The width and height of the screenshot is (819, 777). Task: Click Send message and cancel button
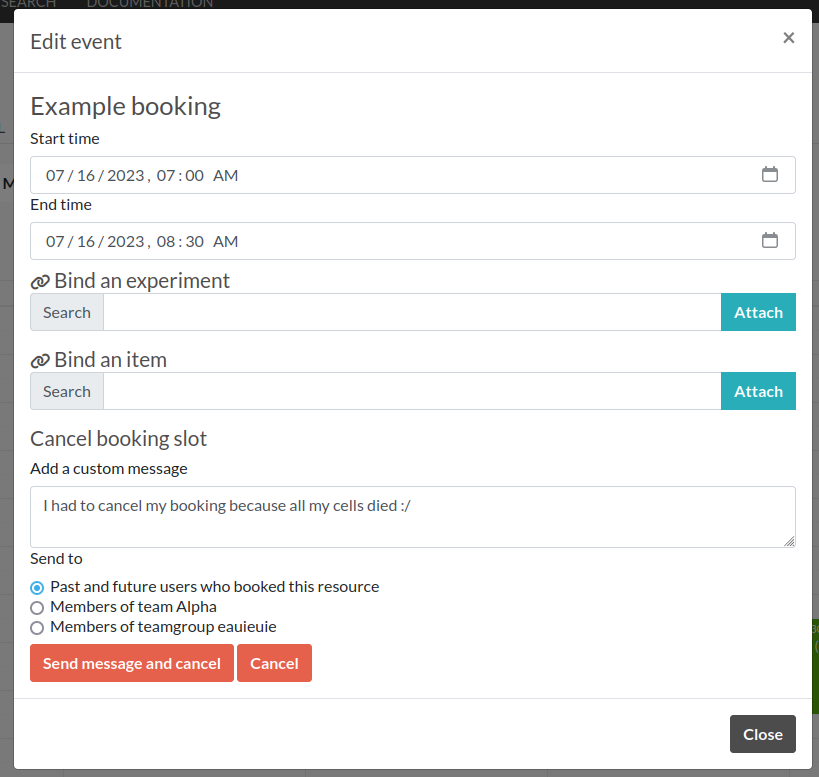click(x=131, y=663)
